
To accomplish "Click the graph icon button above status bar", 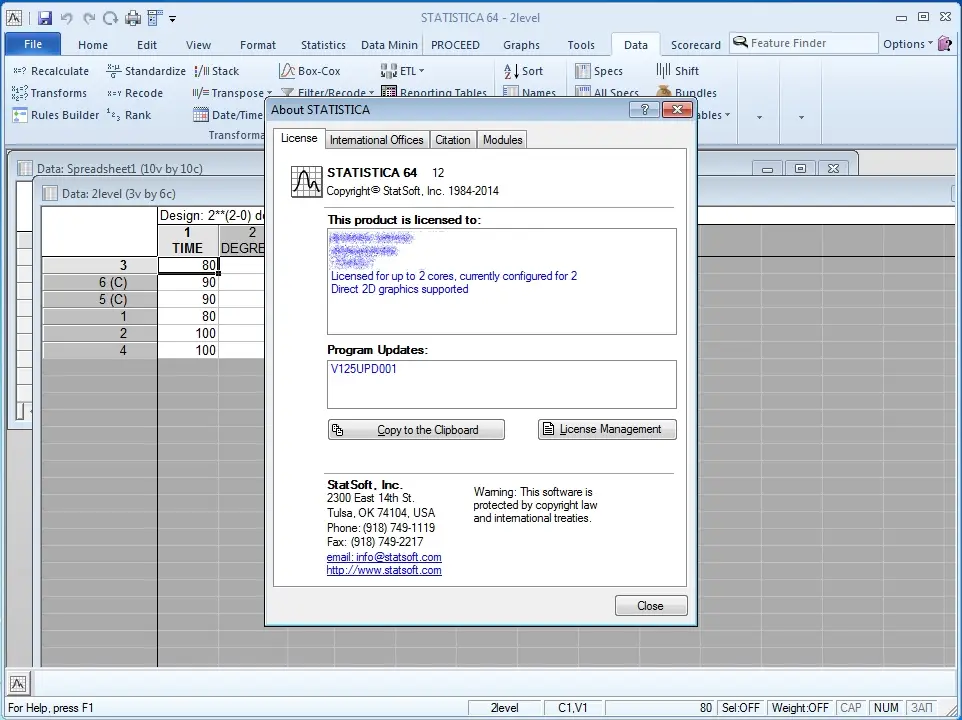I will point(18,683).
